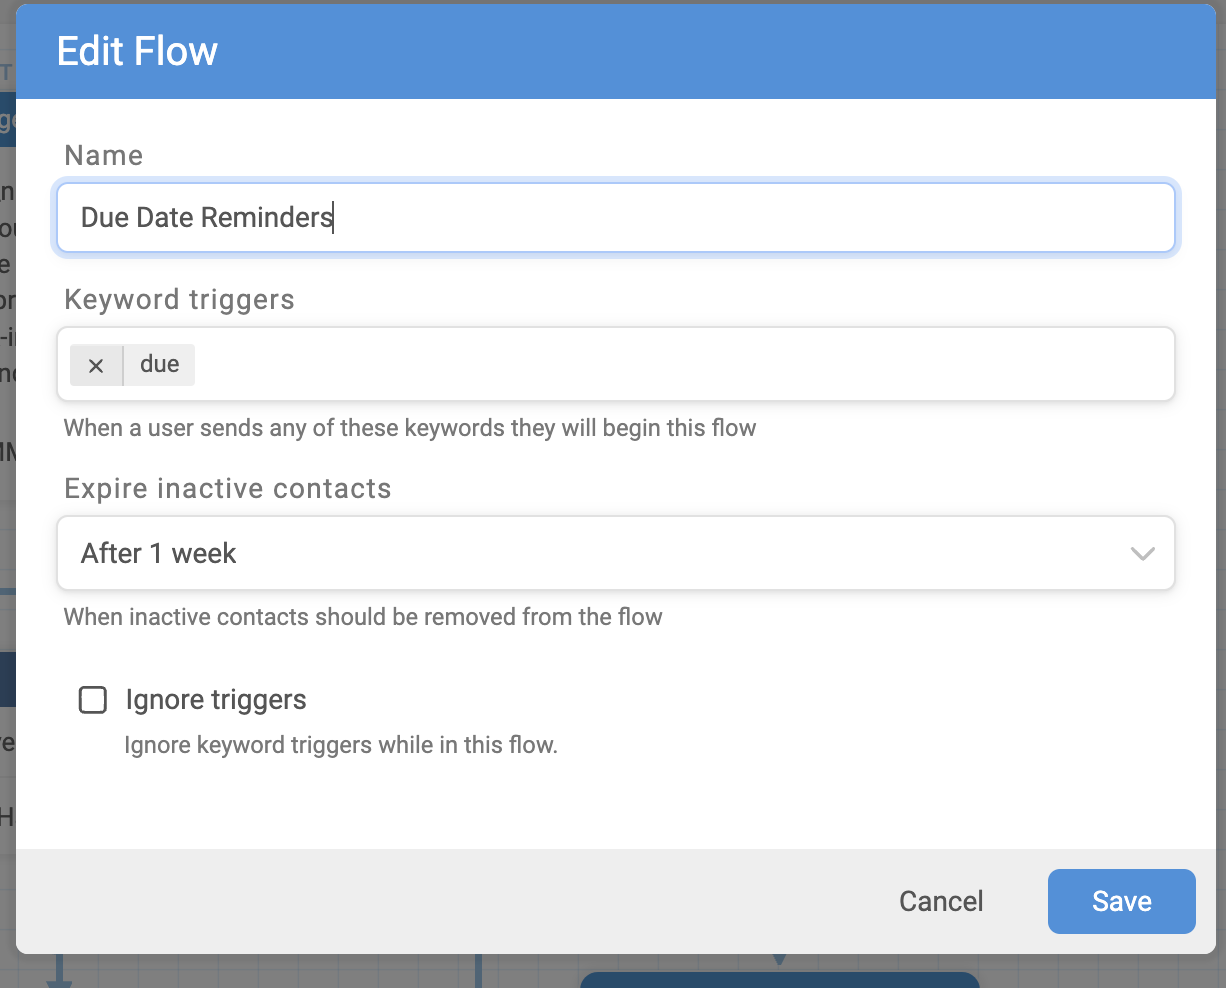The width and height of the screenshot is (1226, 988).
Task: Select the Keyword triggers section label
Action: (x=179, y=299)
